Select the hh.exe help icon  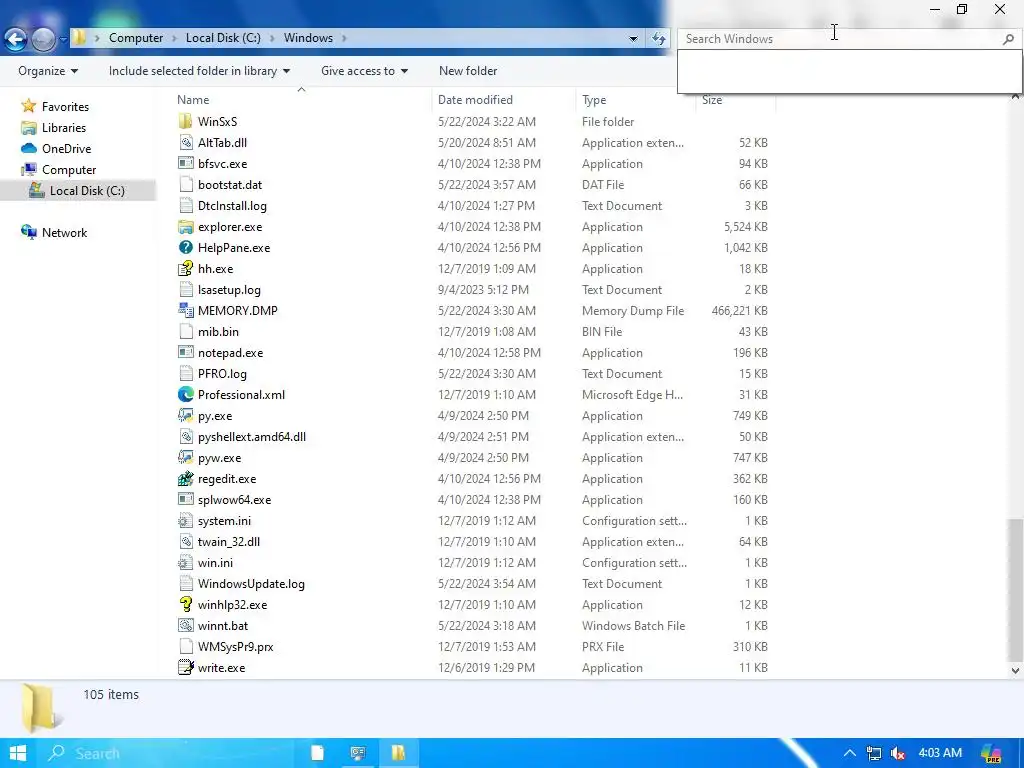pos(185,268)
